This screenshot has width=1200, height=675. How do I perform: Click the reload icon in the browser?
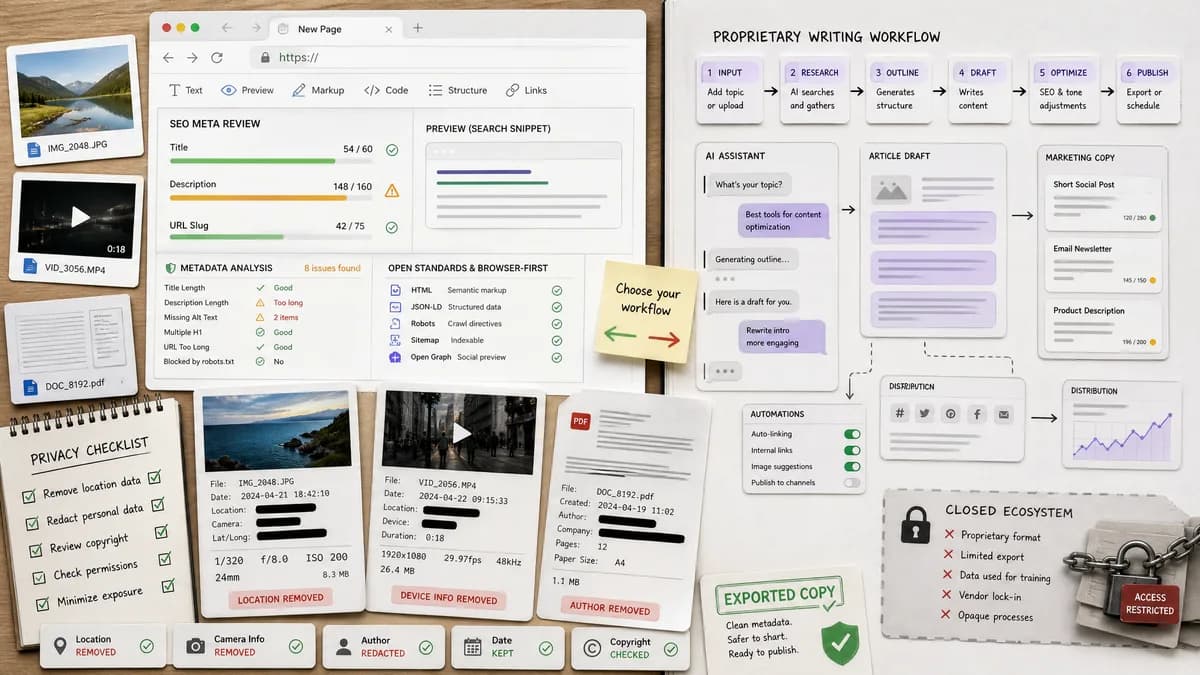217,58
